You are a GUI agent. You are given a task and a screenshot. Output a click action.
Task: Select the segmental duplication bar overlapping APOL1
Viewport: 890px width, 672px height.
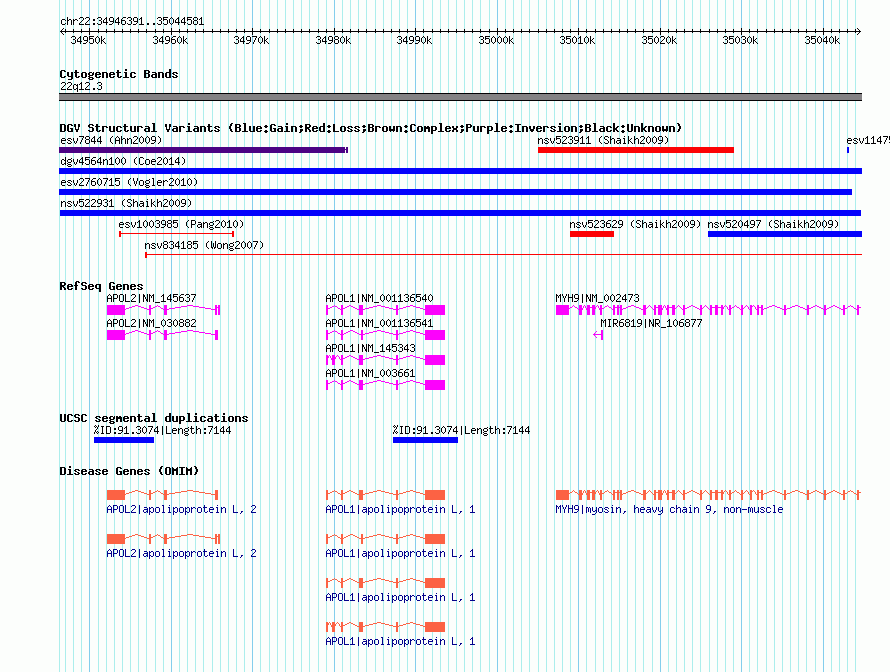click(425, 440)
